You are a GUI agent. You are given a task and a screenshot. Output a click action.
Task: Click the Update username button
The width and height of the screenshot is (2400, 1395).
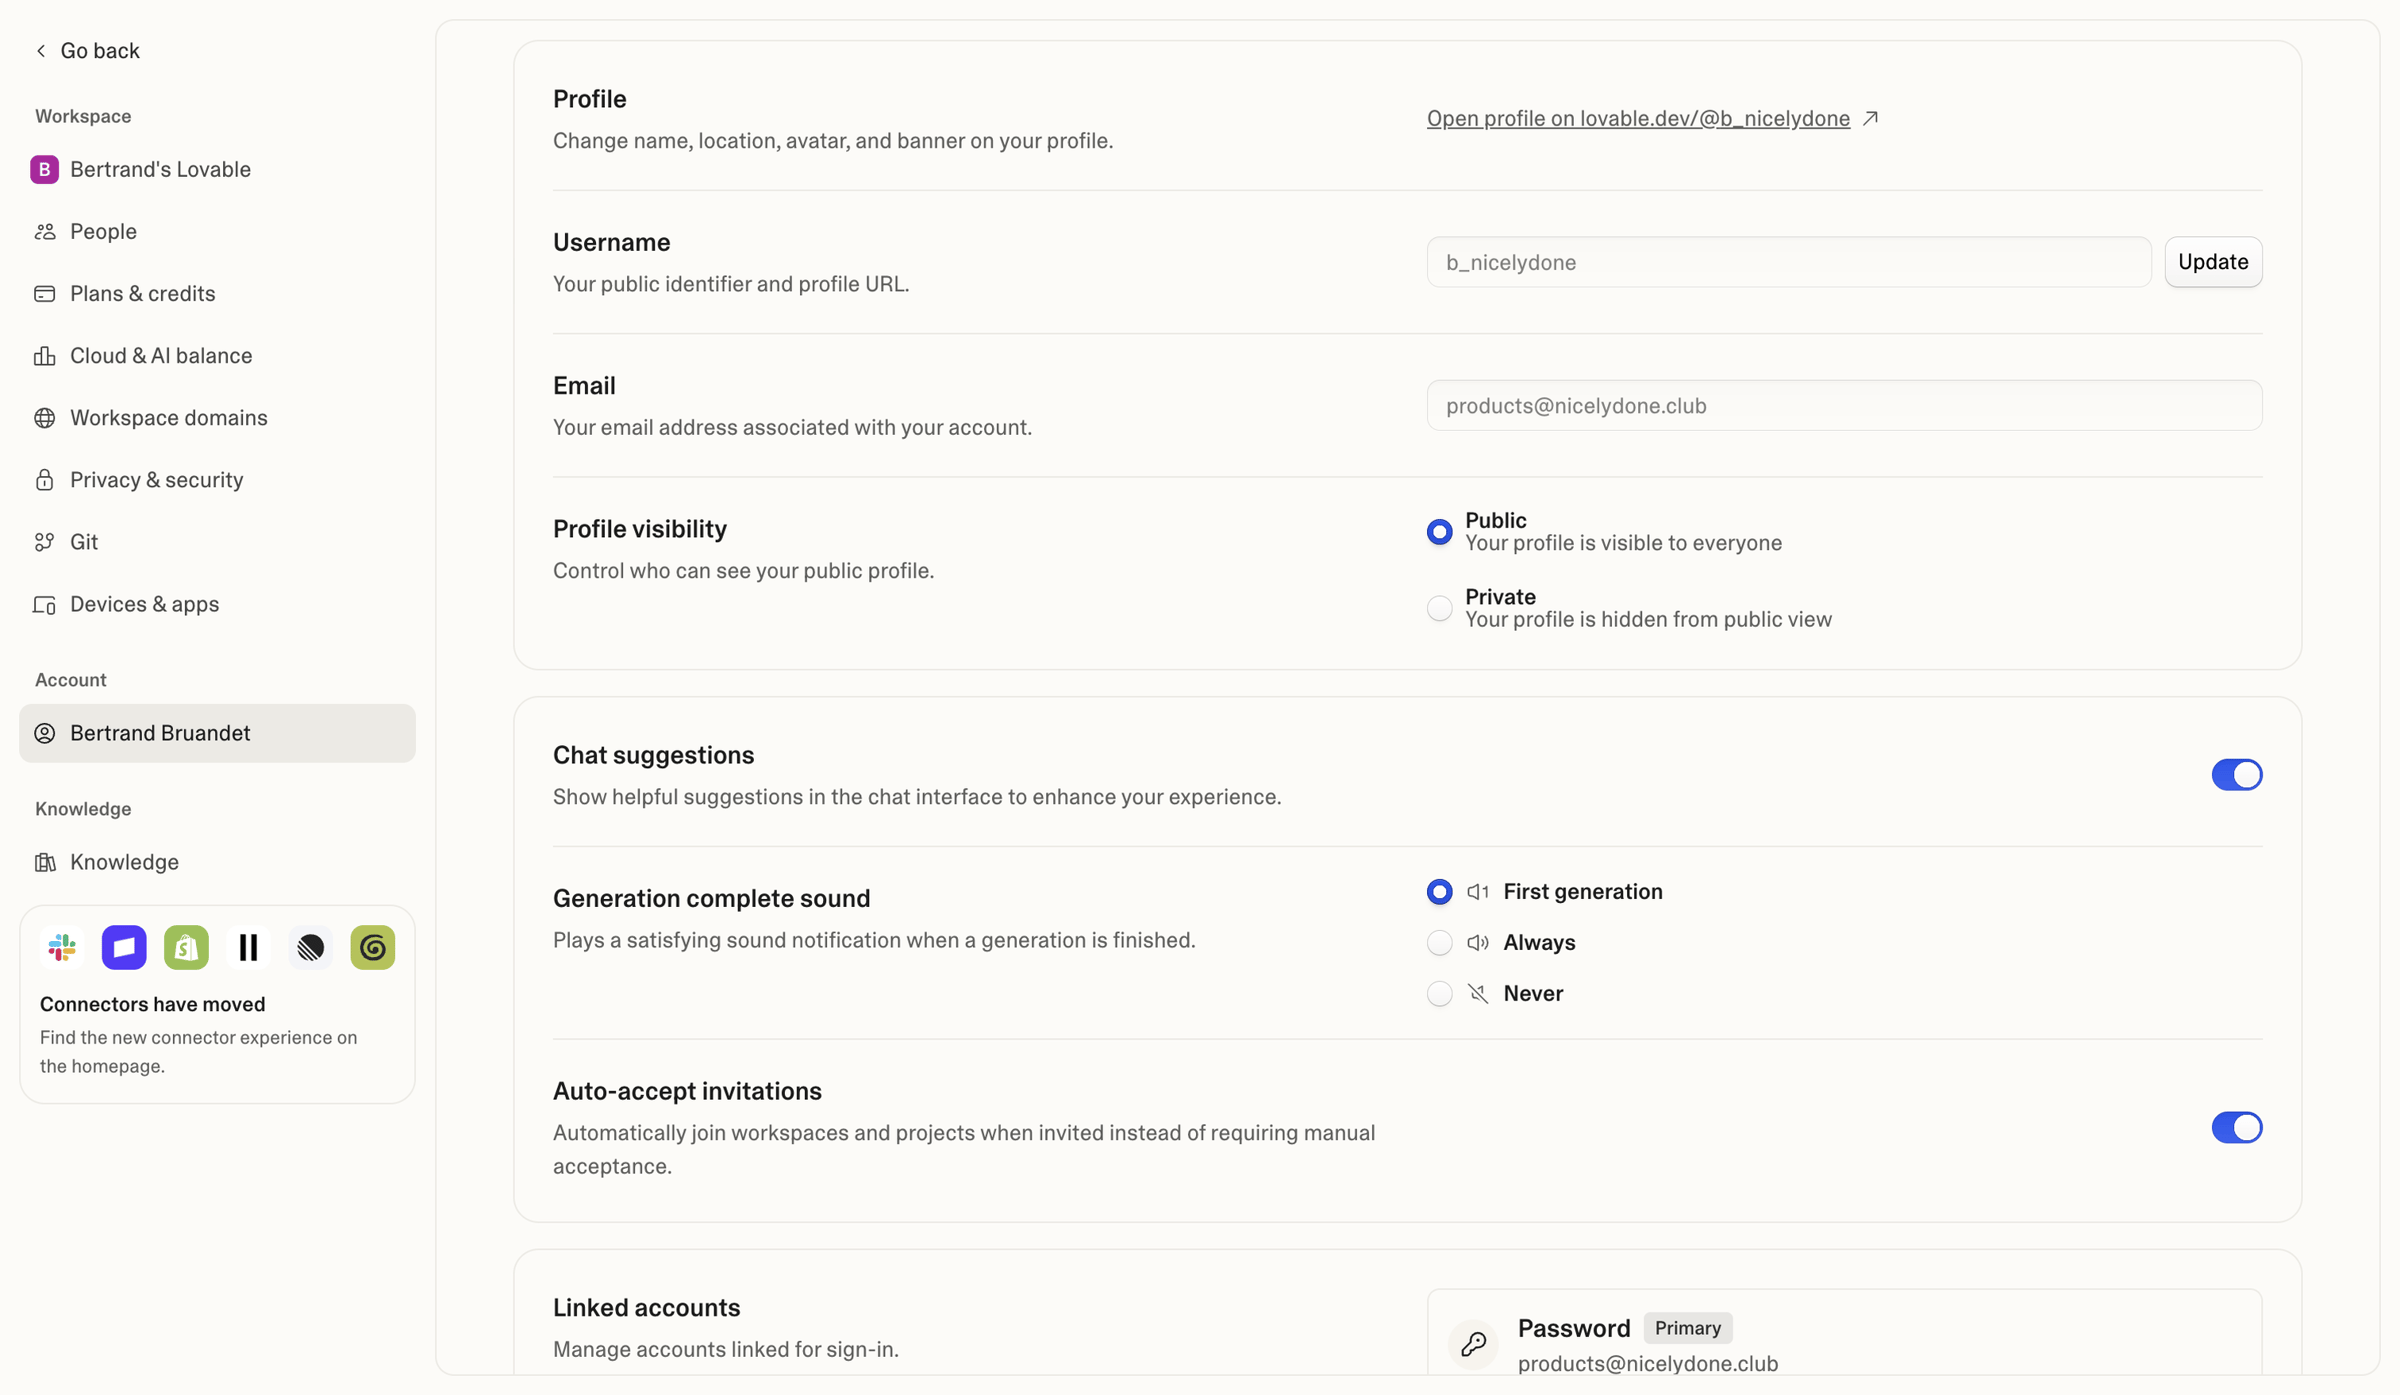[x=2213, y=262]
